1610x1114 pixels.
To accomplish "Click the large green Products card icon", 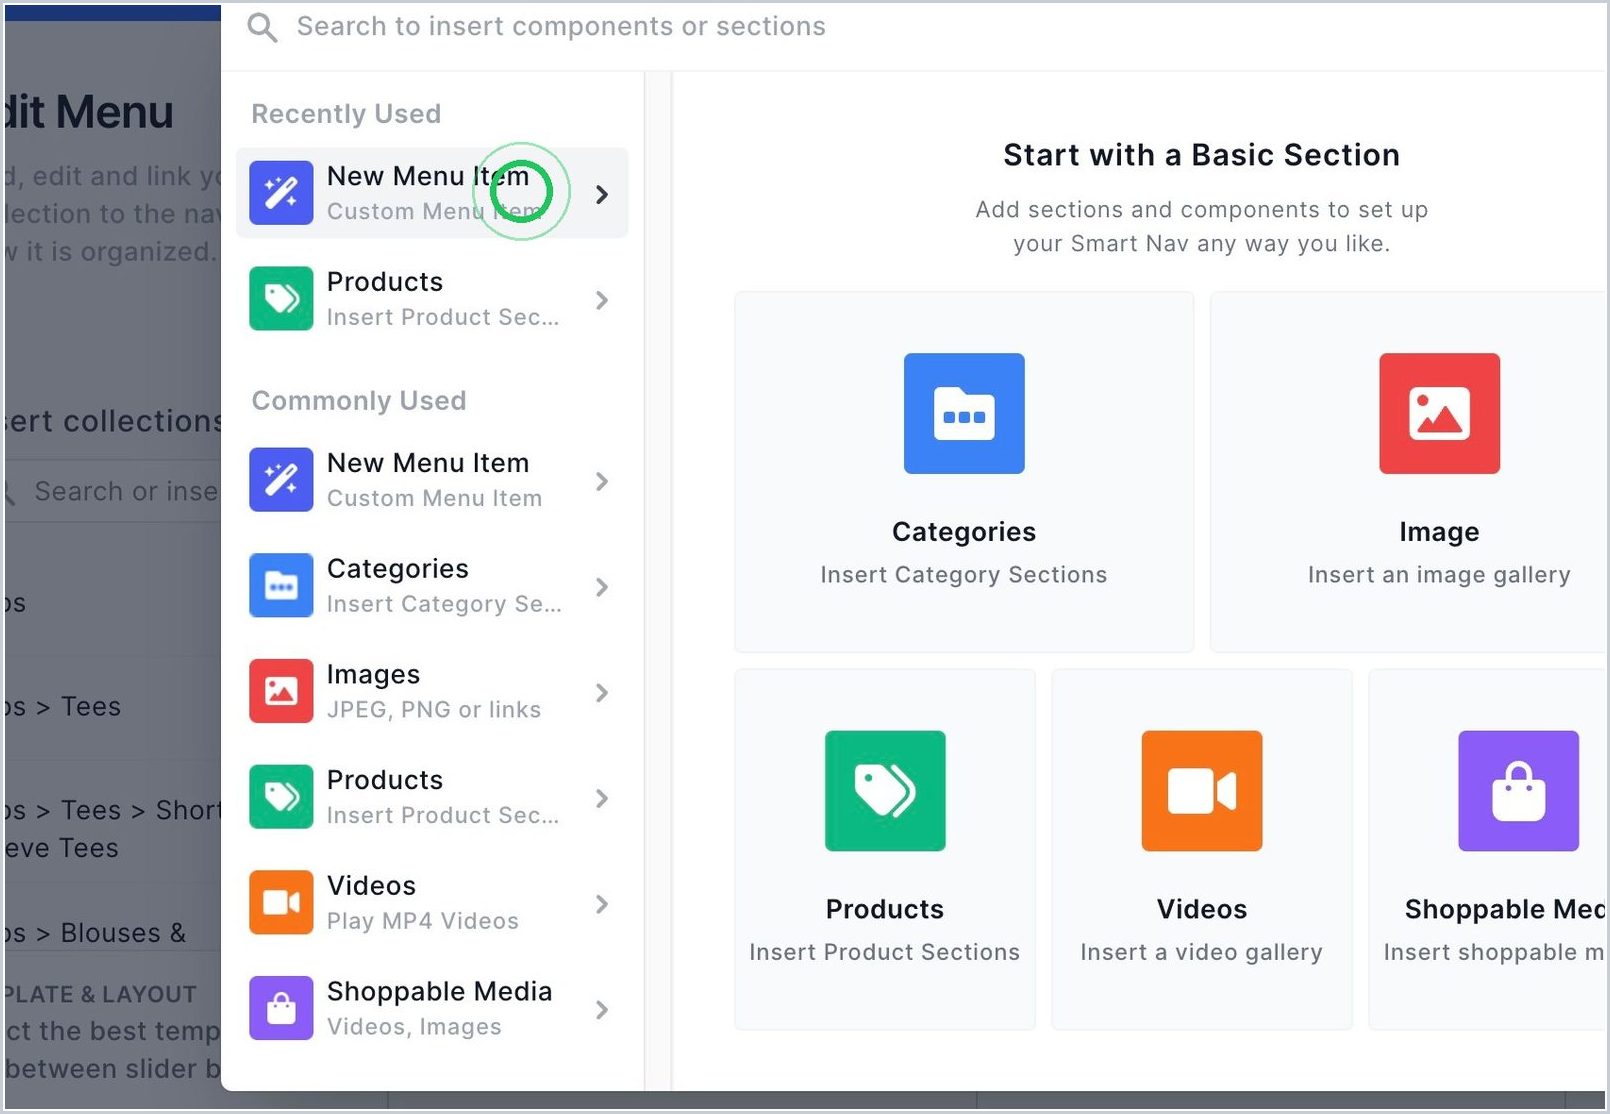I will pyautogui.click(x=885, y=791).
